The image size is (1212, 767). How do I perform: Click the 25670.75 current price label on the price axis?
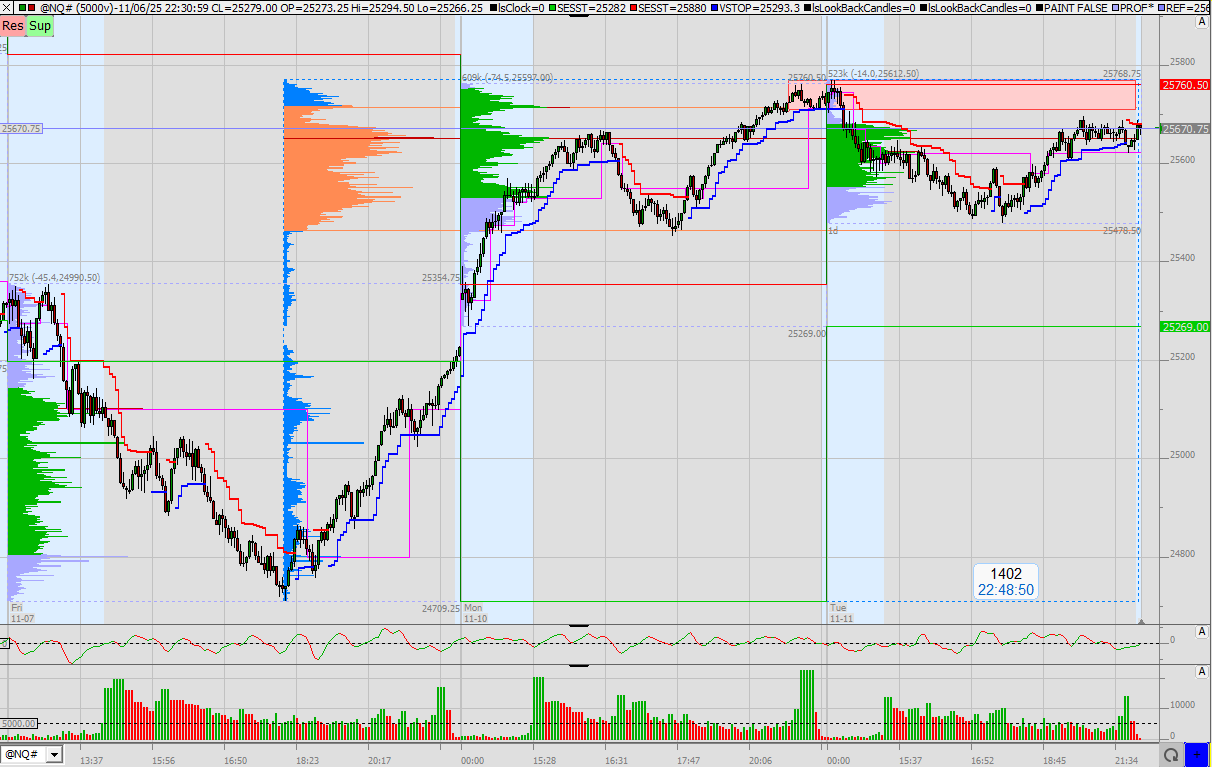1186,128
